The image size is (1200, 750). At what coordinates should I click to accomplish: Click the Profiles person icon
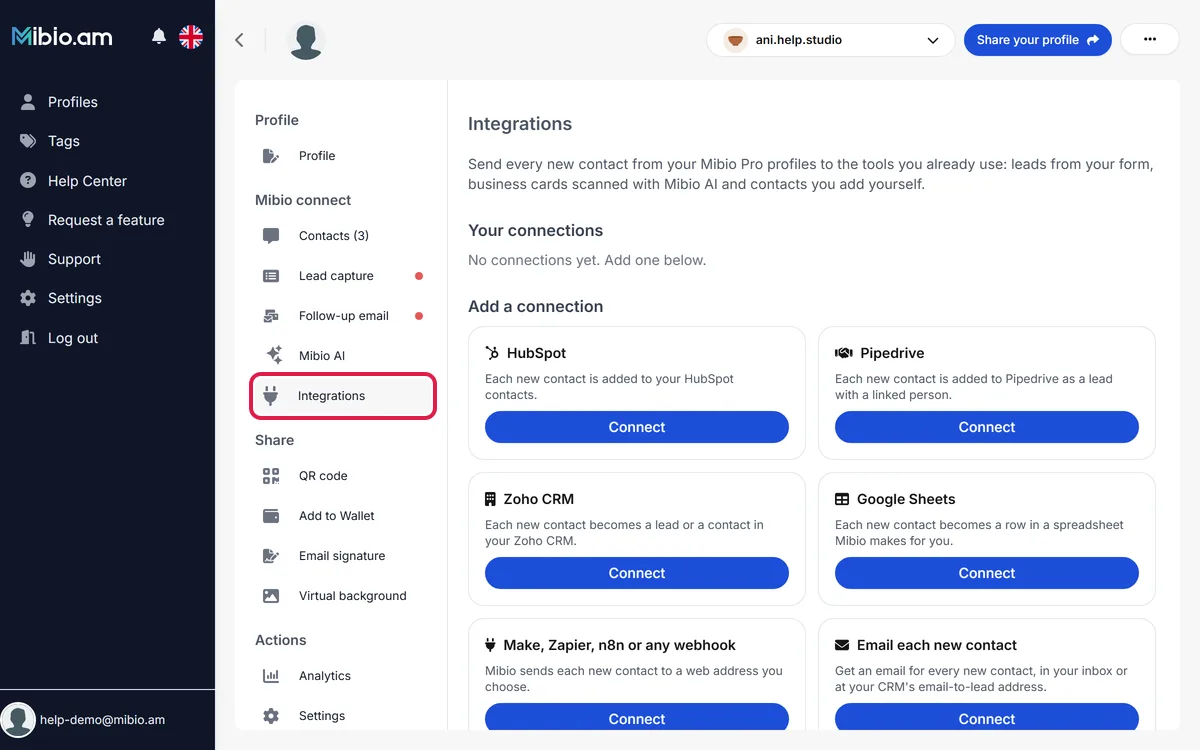pos(28,102)
